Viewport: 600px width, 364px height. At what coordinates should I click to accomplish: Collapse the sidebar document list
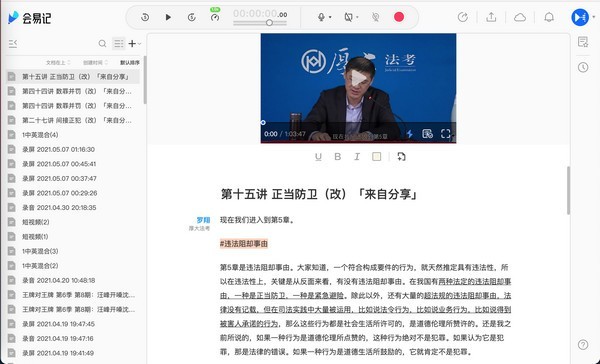click(13, 44)
